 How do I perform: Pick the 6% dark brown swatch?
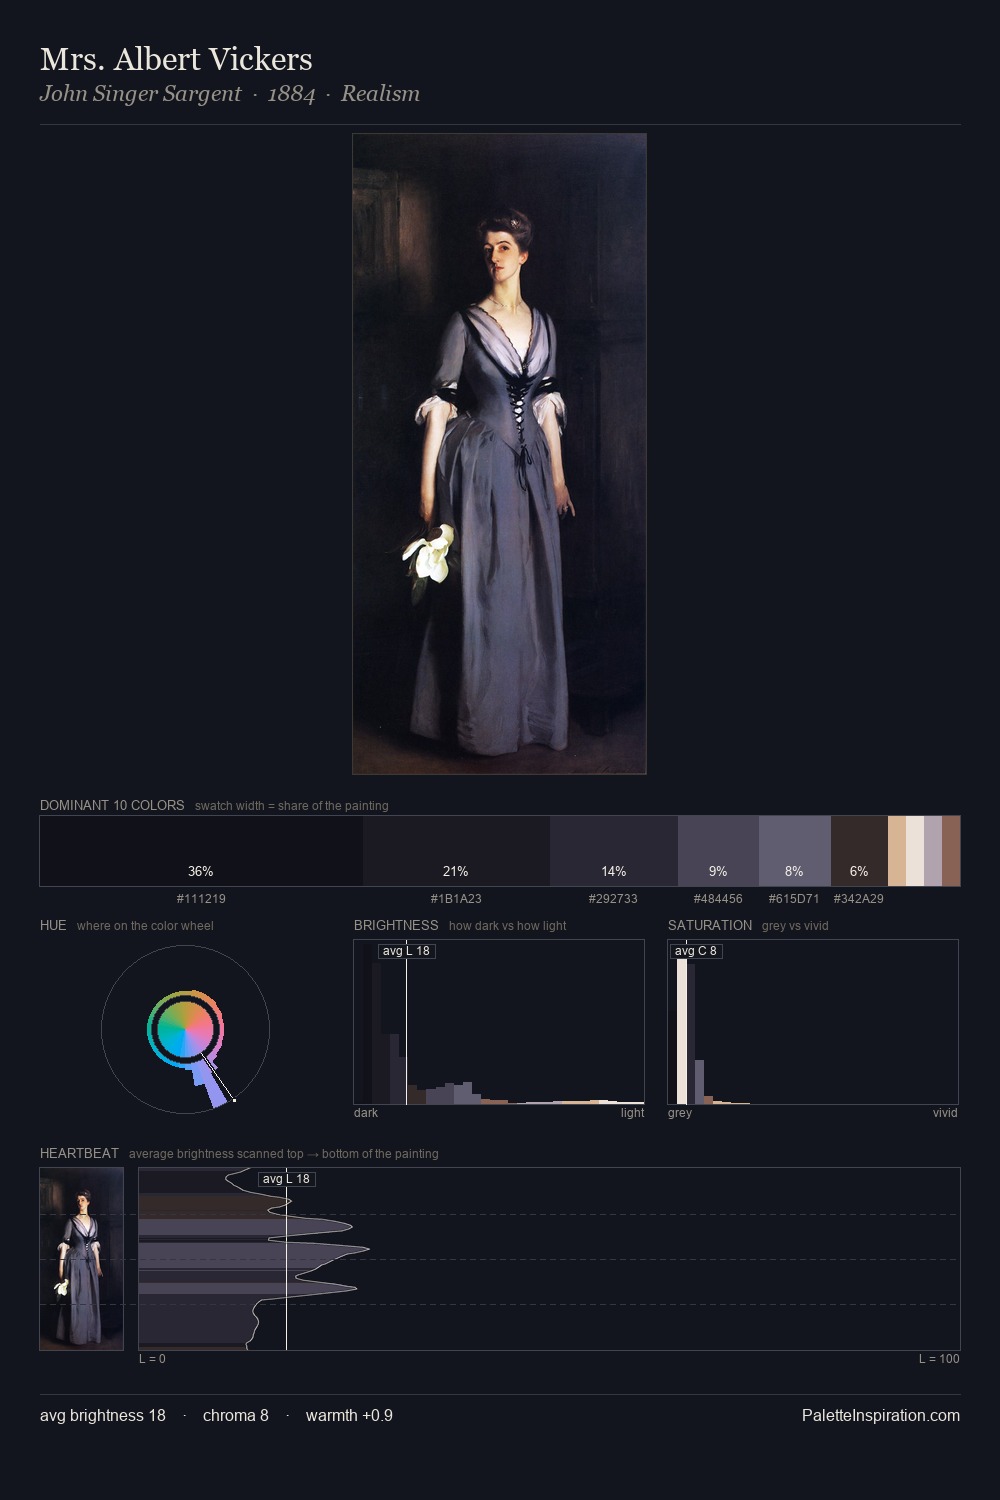click(x=859, y=851)
